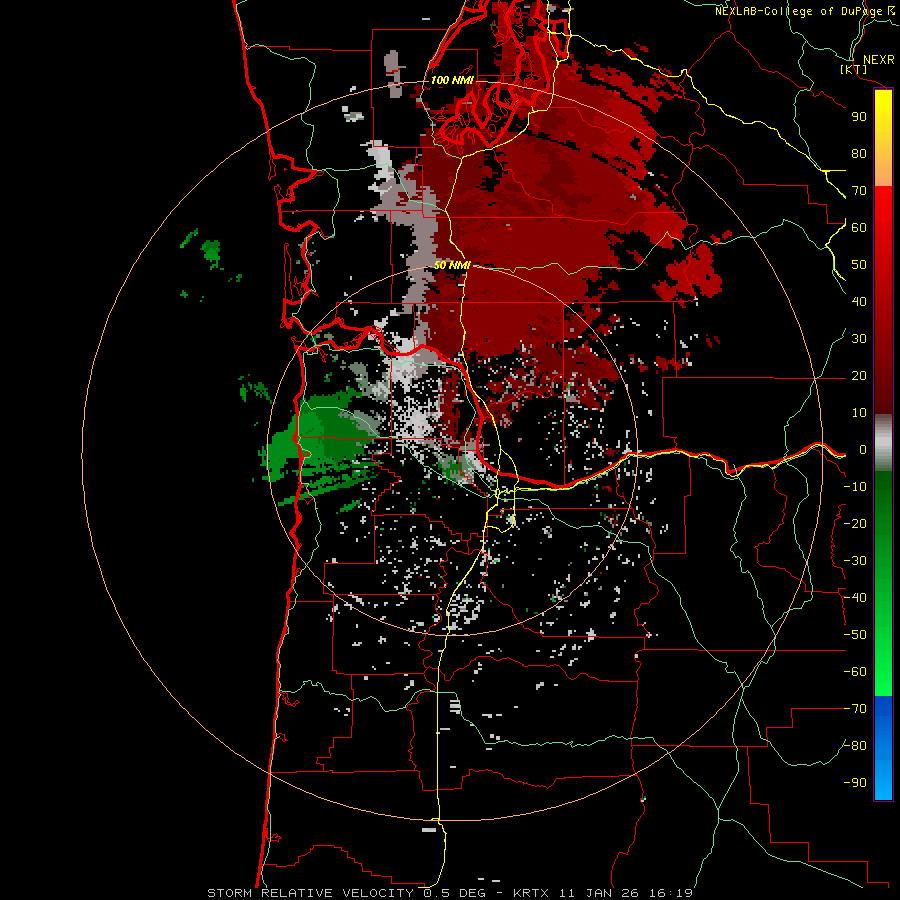Screen dimensions: 900x900
Task: Click the -50 value on the velocity scale
Action: click(x=855, y=635)
